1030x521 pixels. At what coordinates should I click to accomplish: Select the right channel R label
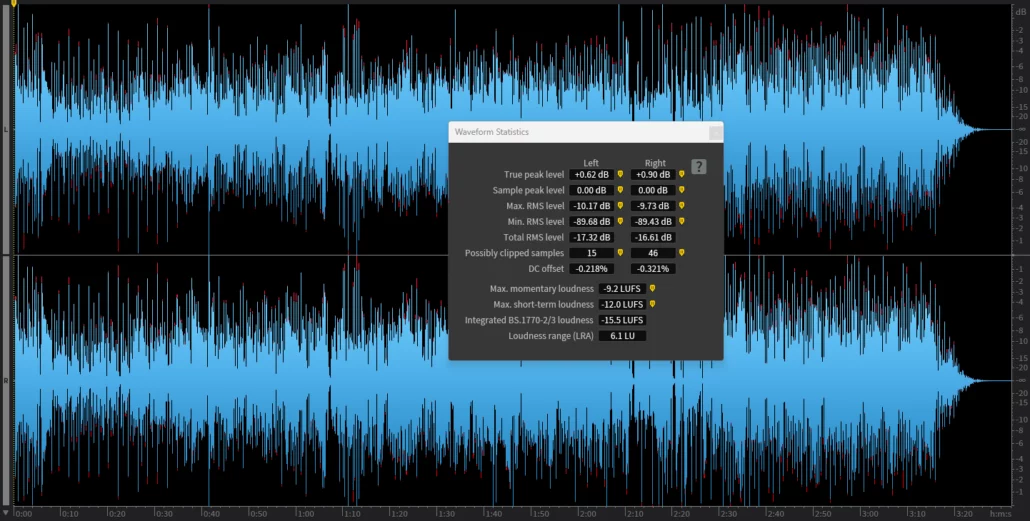tap(8, 381)
